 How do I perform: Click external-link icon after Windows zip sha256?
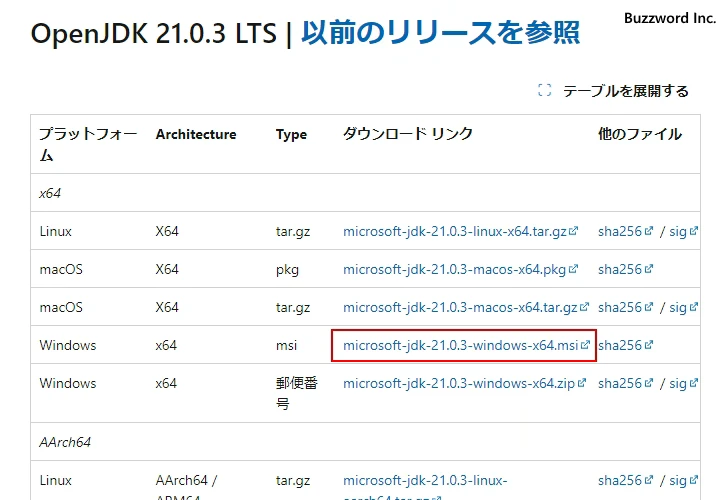point(649,383)
